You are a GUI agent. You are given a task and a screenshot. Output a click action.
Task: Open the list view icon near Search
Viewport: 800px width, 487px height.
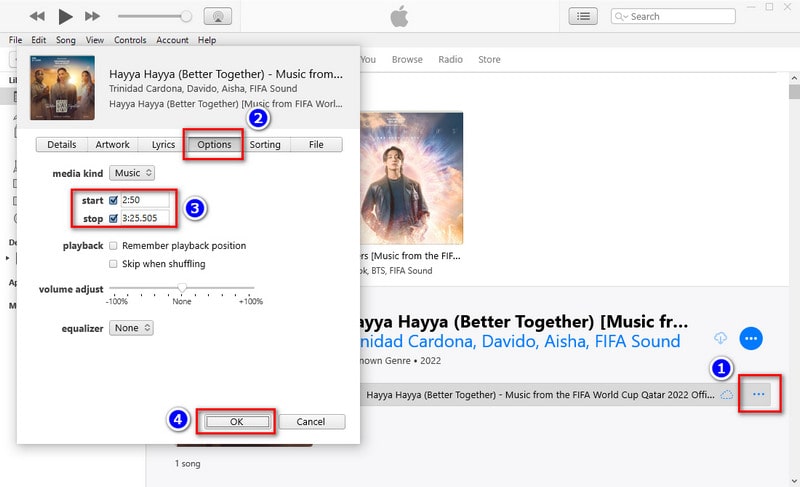tap(583, 16)
